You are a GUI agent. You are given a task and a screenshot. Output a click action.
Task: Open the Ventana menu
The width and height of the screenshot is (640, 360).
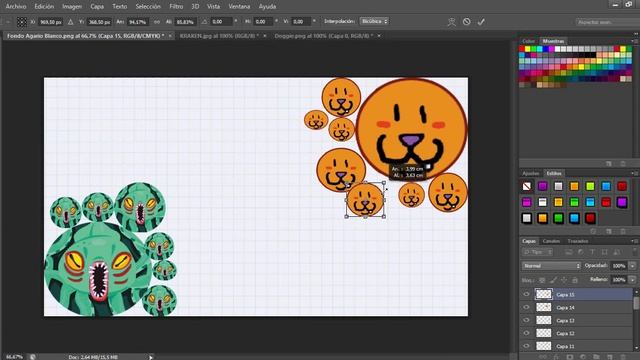239,7
